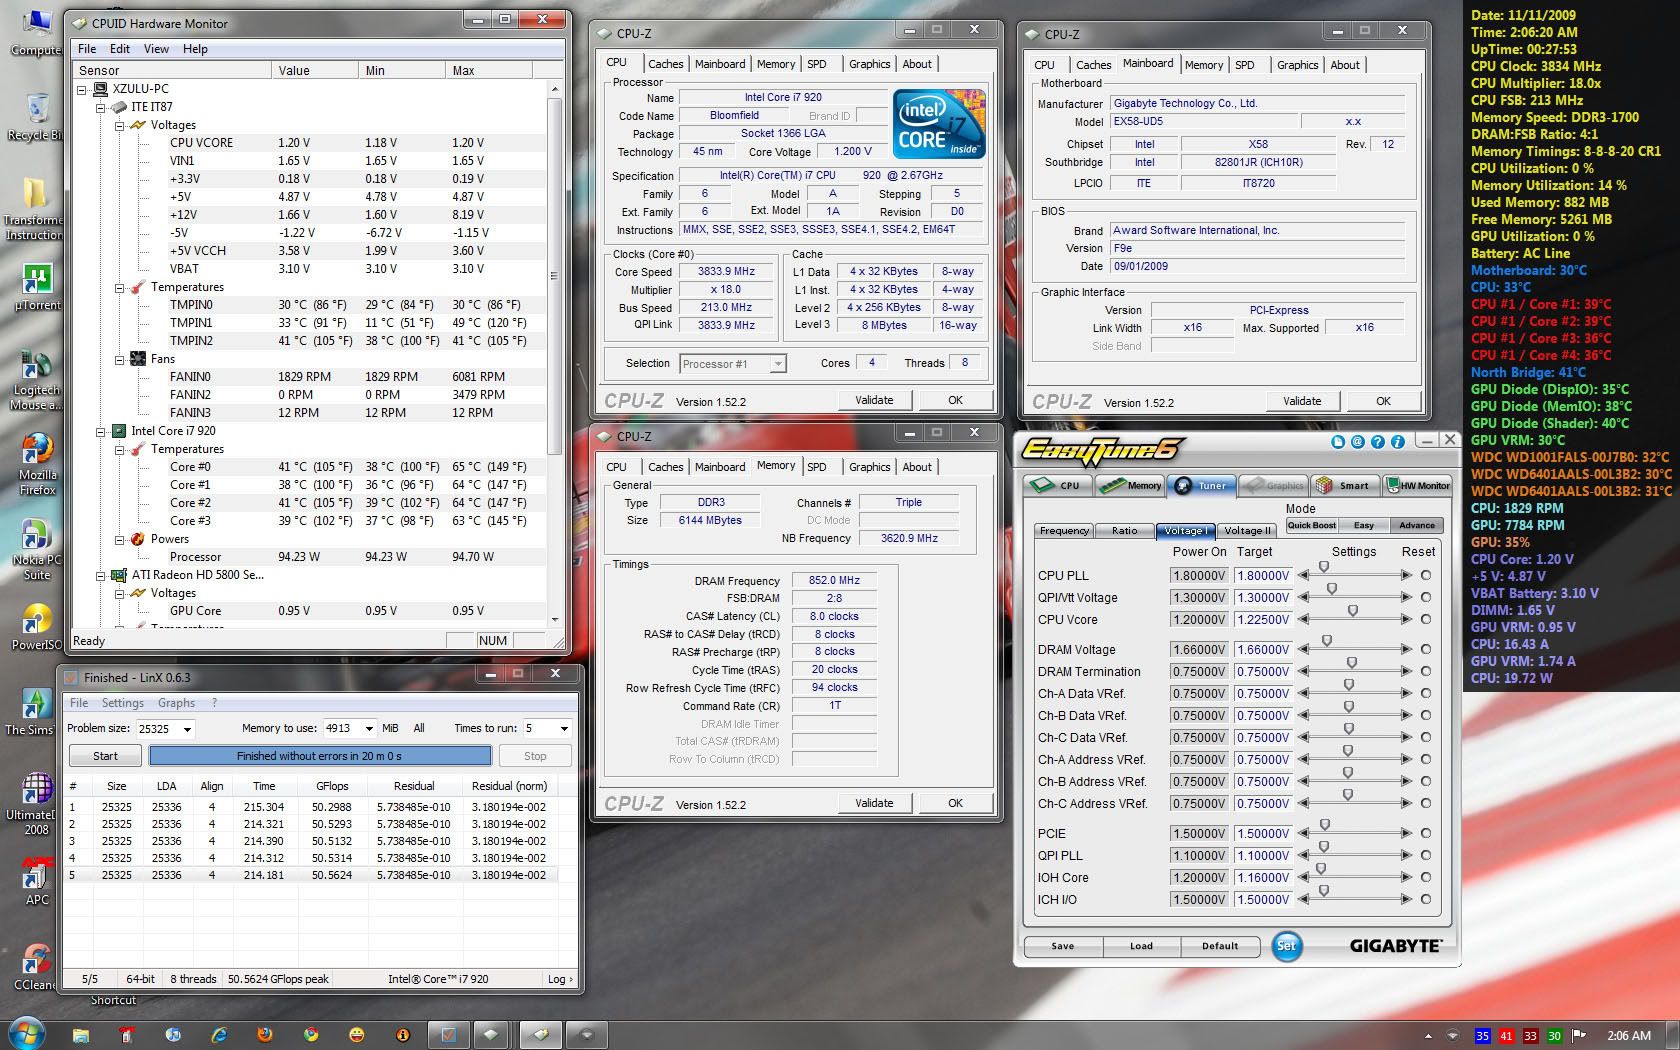Open the LinX Memory to use dropdown
The height and width of the screenshot is (1050, 1680).
tap(369, 728)
